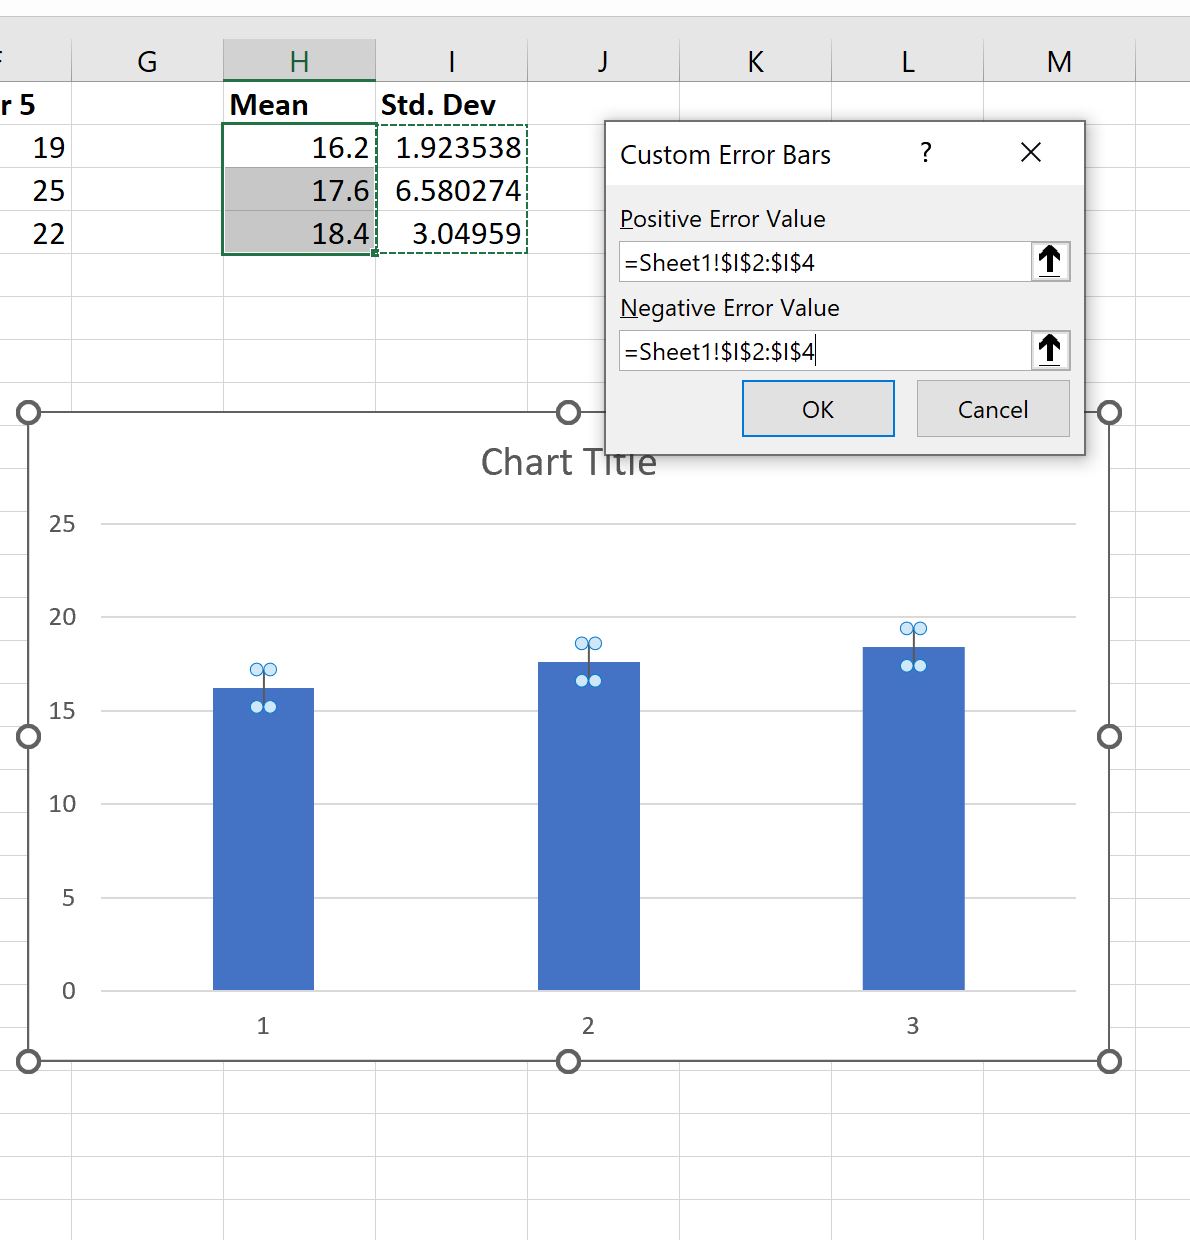The height and width of the screenshot is (1240, 1190).
Task: Click range selector icon for Positive Error Value
Action: click(1049, 262)
